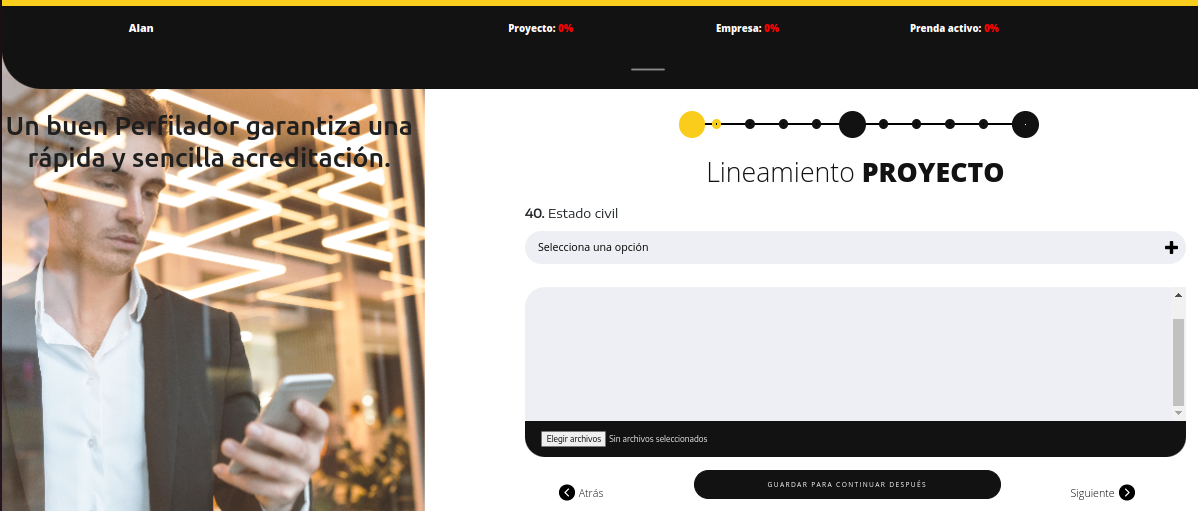Select the first large yellow step circle
The width and height of the screenshot is (1198, 511).
692,124
